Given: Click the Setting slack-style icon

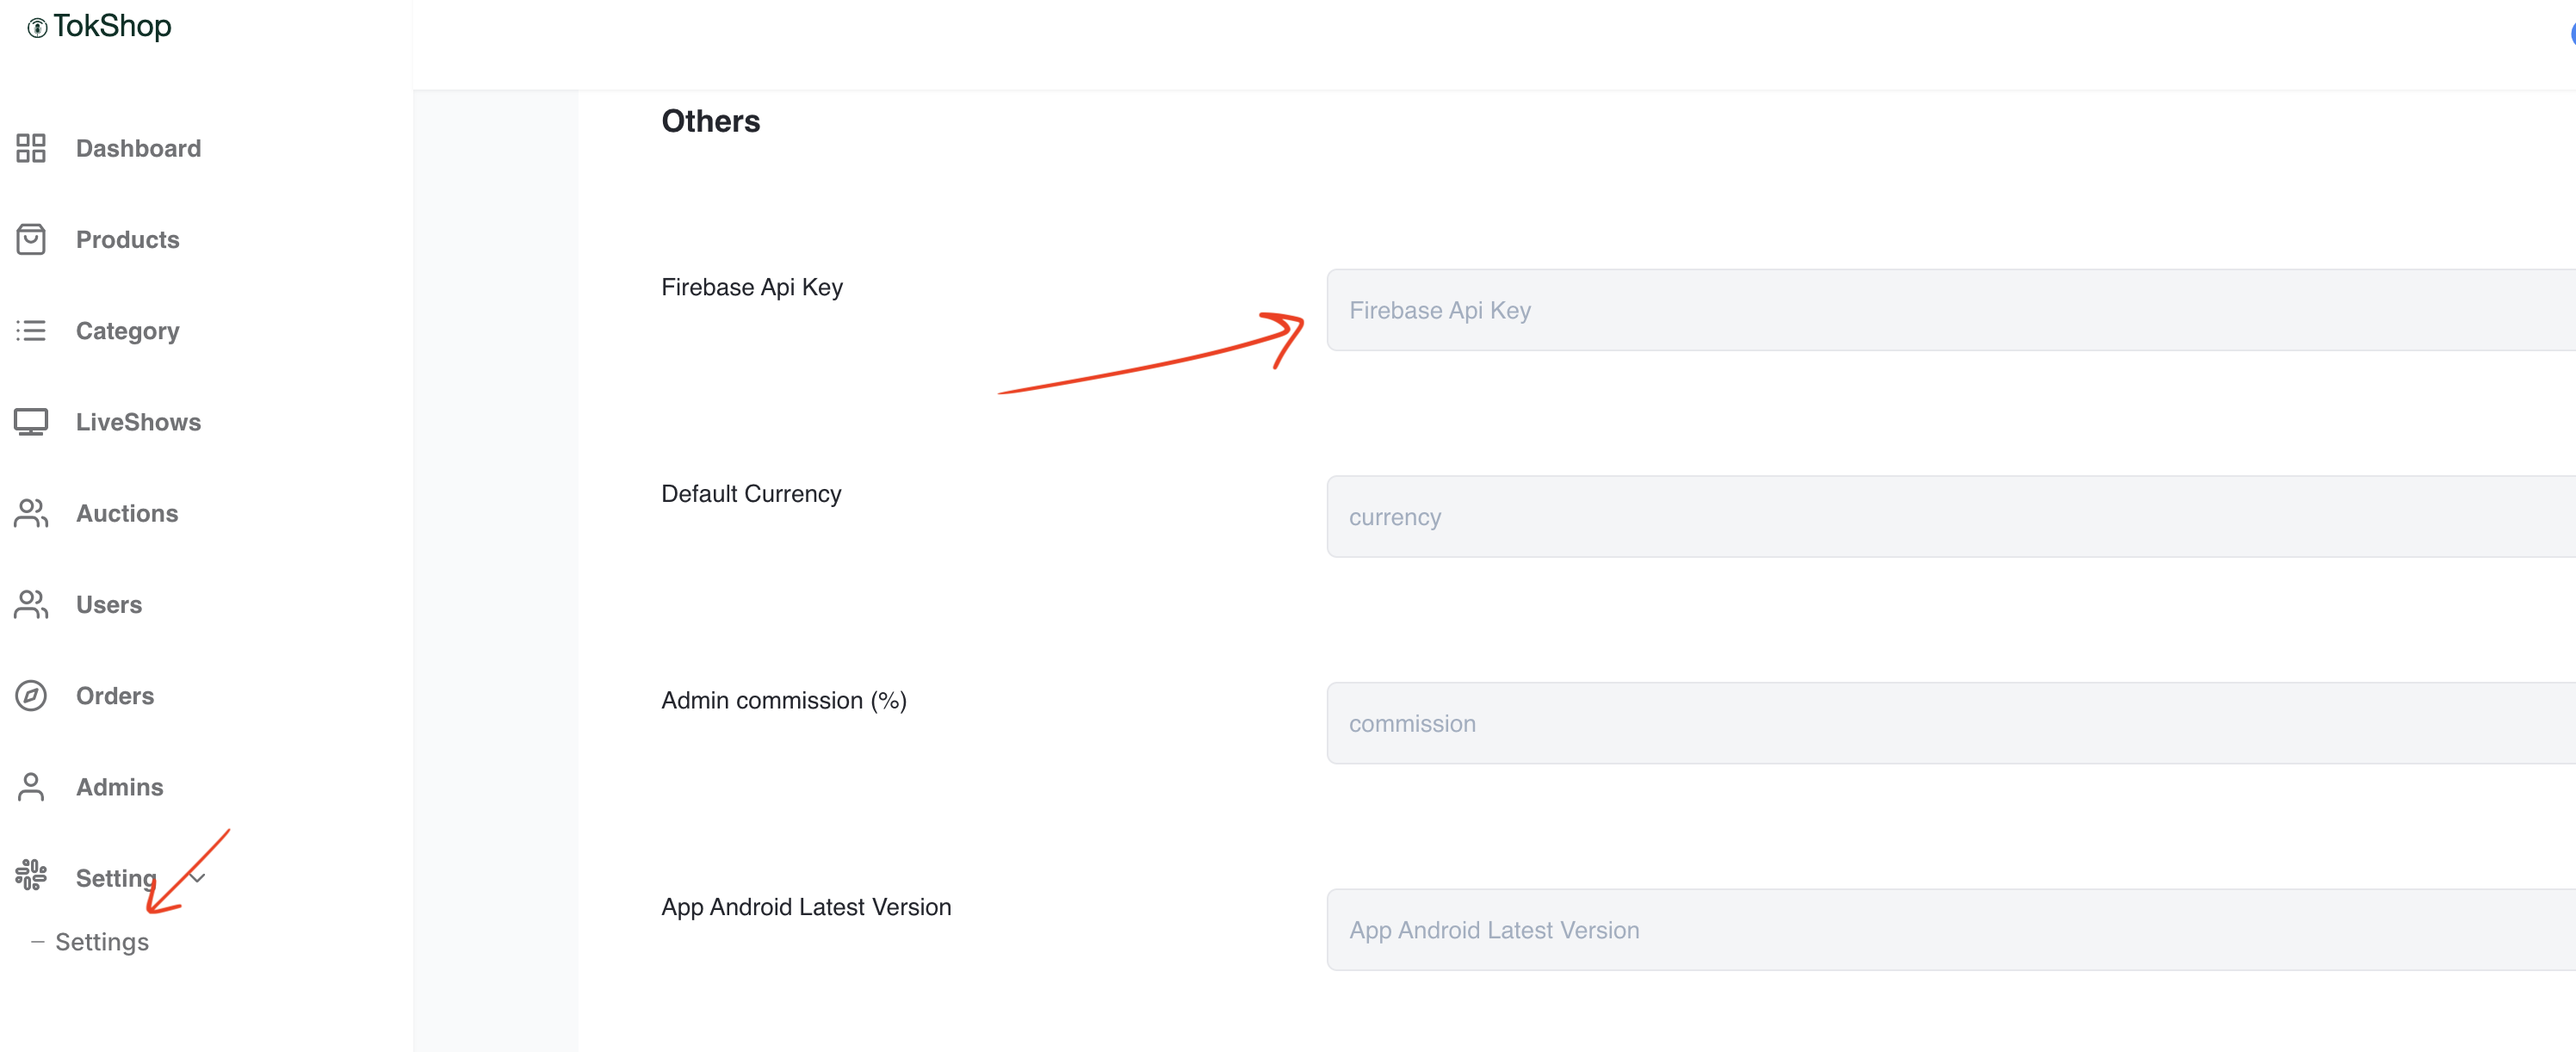Looking at the screenshot, I should click(x=31, y=875).
